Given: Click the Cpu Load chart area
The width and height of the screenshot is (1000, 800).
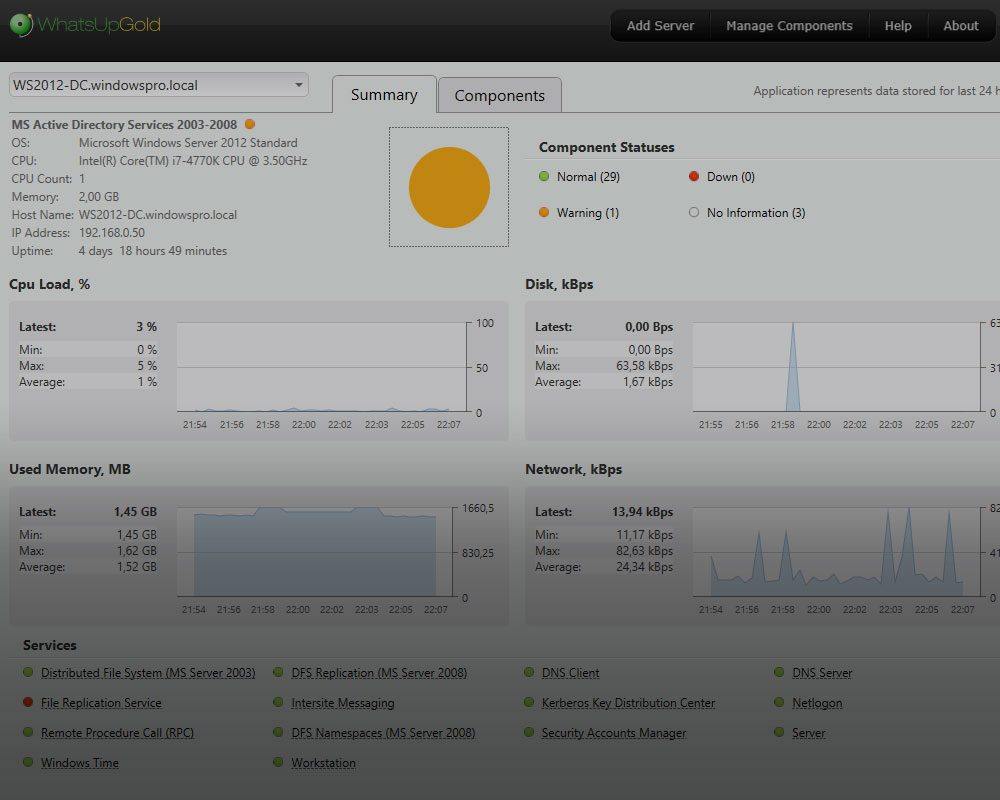Looking at the screenshot, I should pyautogui.click(x=321, y=367).
